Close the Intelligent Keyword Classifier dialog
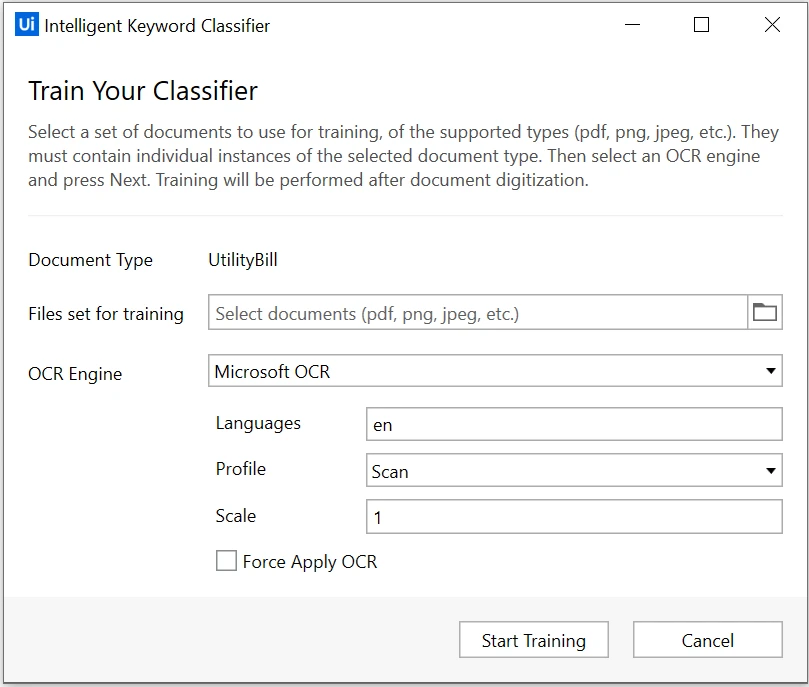This screenshot has width=809, height=687. point(772,24)
